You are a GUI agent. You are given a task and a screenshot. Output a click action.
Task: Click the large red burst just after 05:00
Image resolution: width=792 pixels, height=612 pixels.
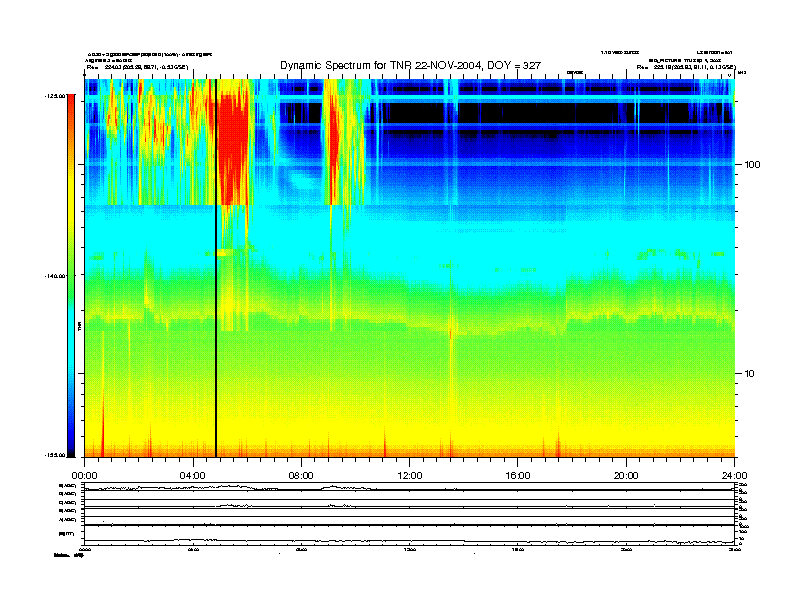pyautogui.click(x=232, y=151)
